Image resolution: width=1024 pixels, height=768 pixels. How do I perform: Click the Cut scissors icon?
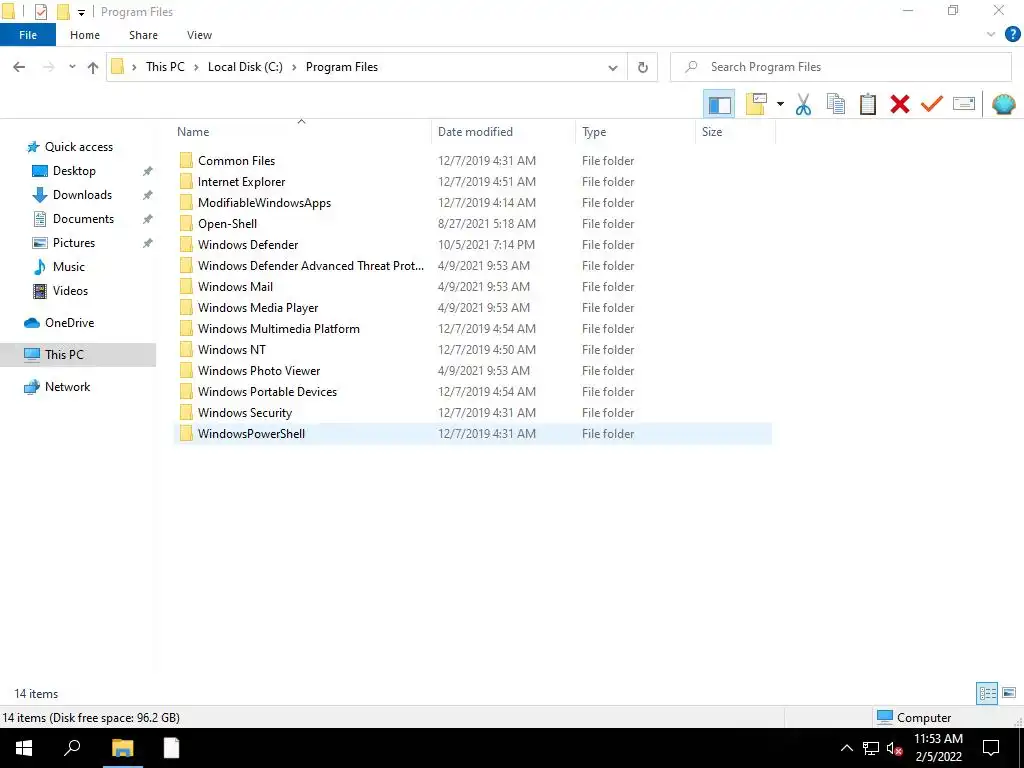(803, 104)
